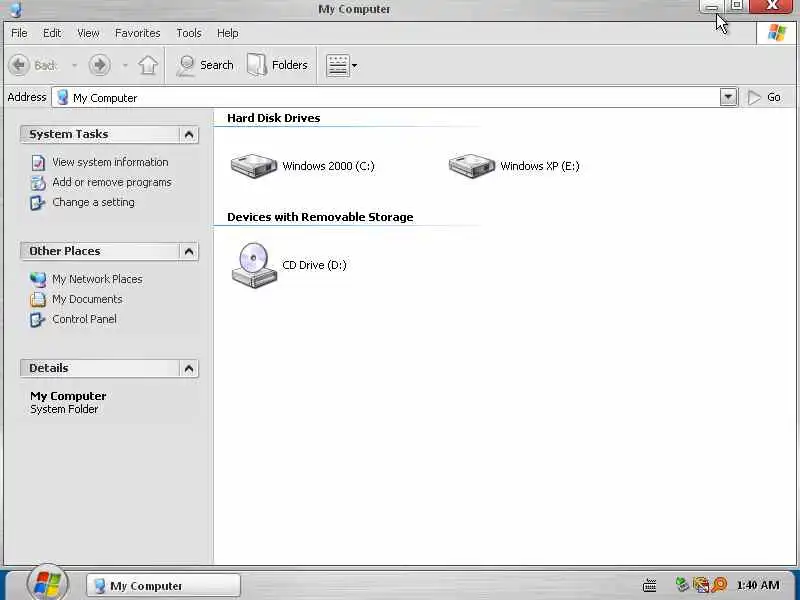
Task: Click Add or remove programs link
Action: 112,182
